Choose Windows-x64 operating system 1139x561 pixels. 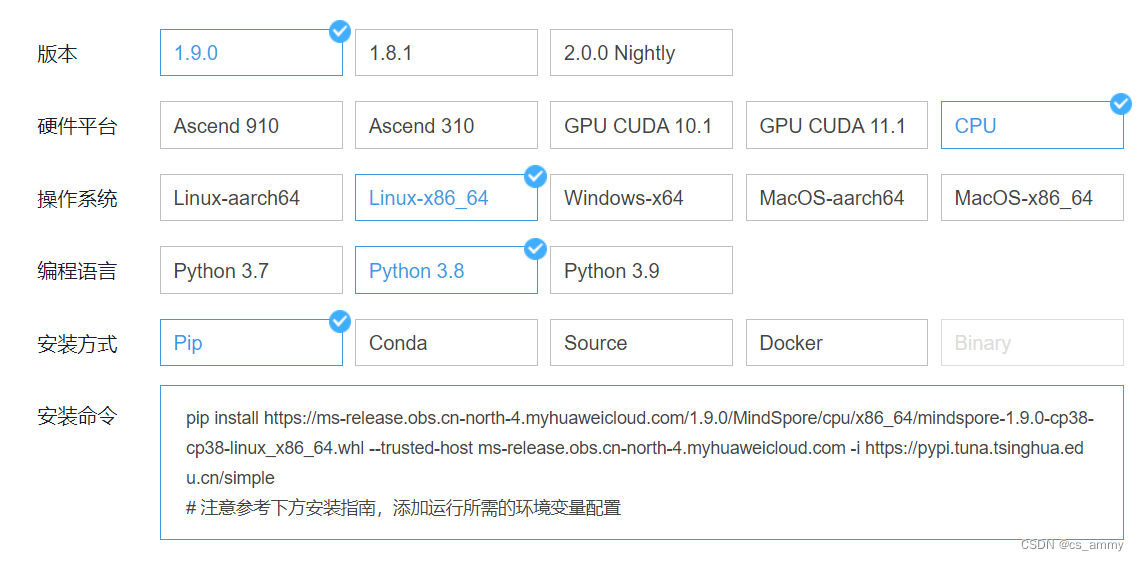[641, 198]
